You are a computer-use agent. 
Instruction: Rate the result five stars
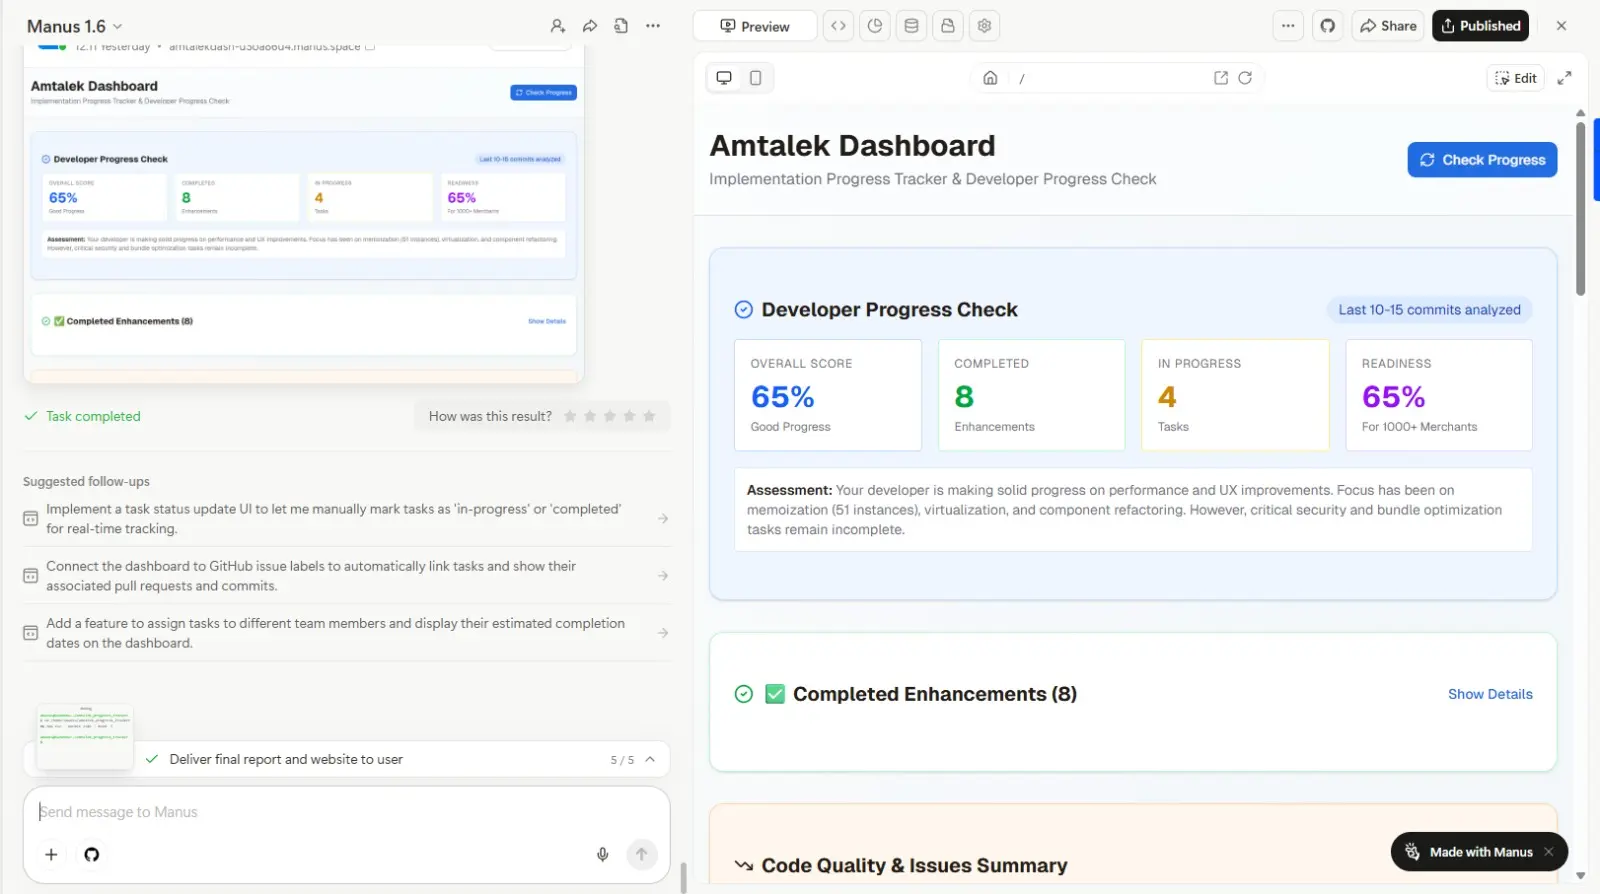(649, 416)
